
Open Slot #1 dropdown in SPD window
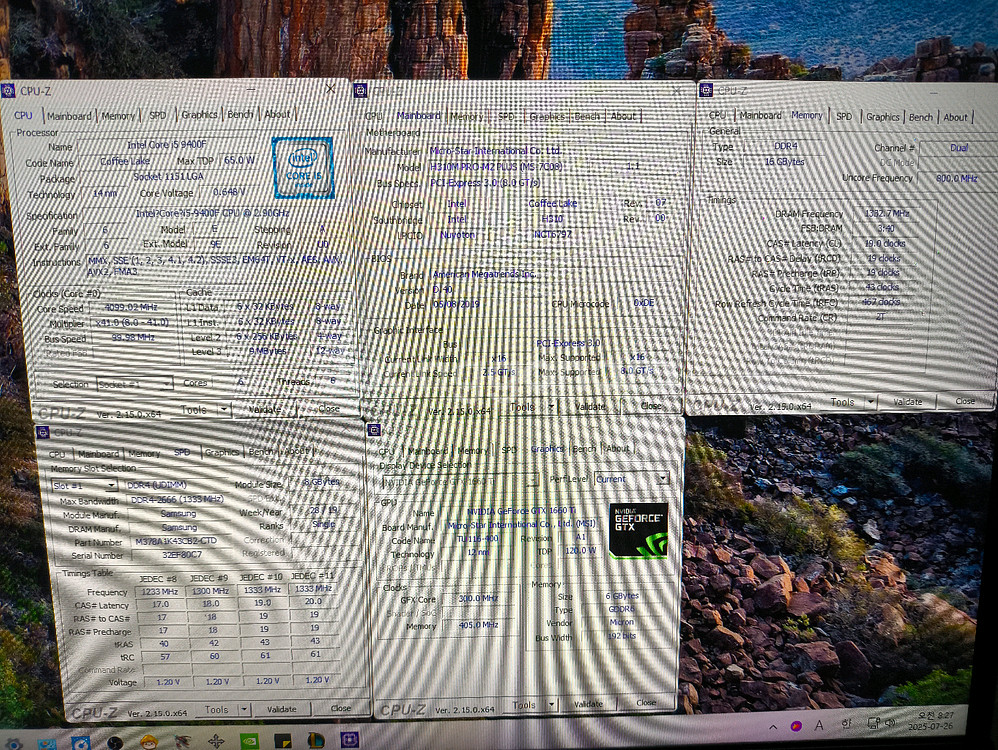pyautogui.click(x=84, y=485)
